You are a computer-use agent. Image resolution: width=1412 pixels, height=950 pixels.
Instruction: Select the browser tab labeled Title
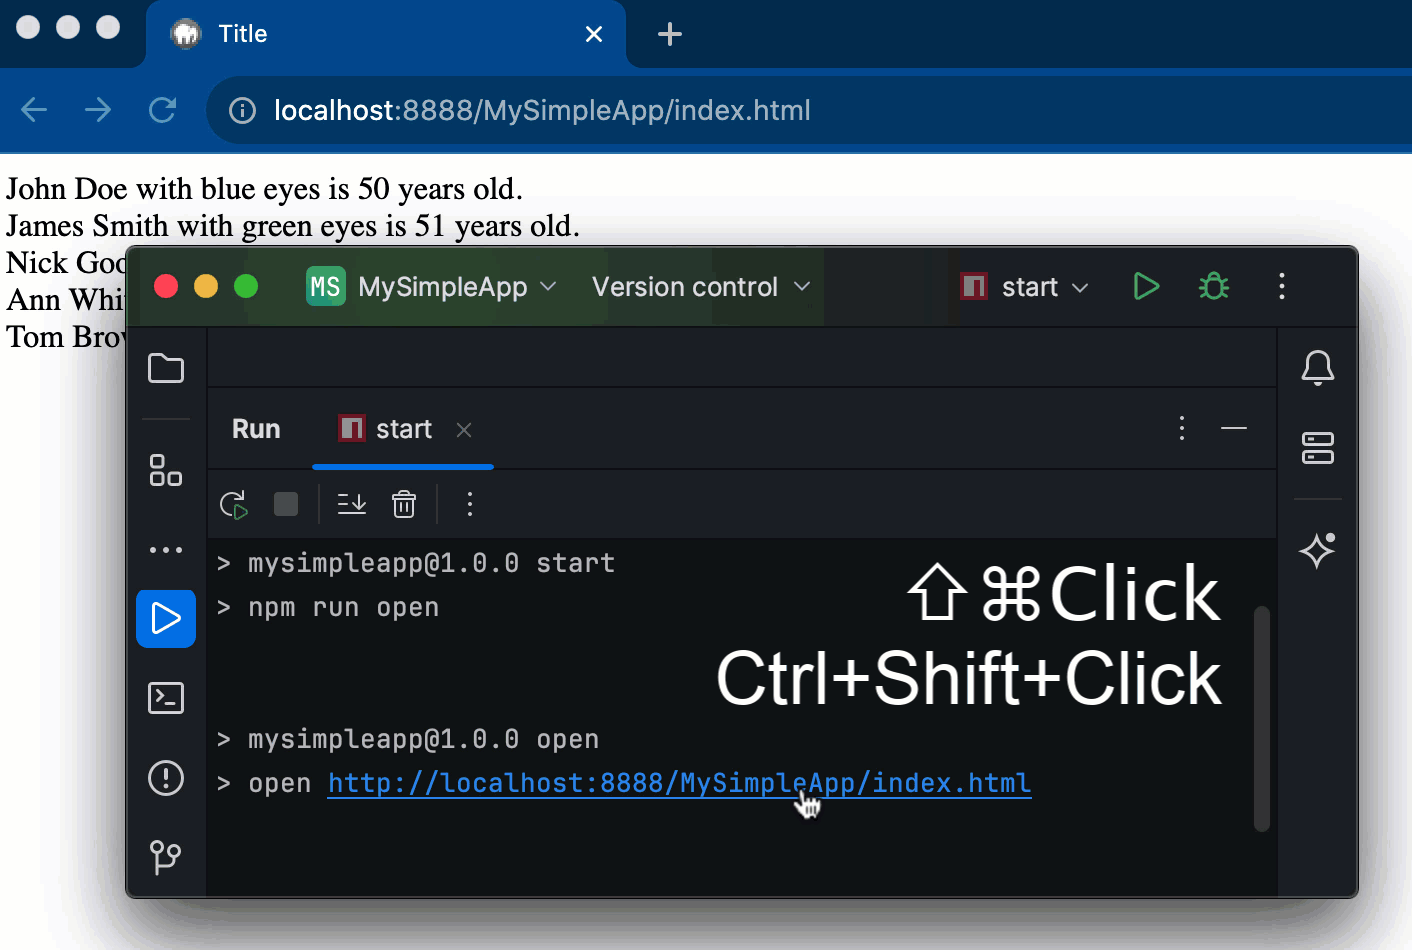coord(240,33)
